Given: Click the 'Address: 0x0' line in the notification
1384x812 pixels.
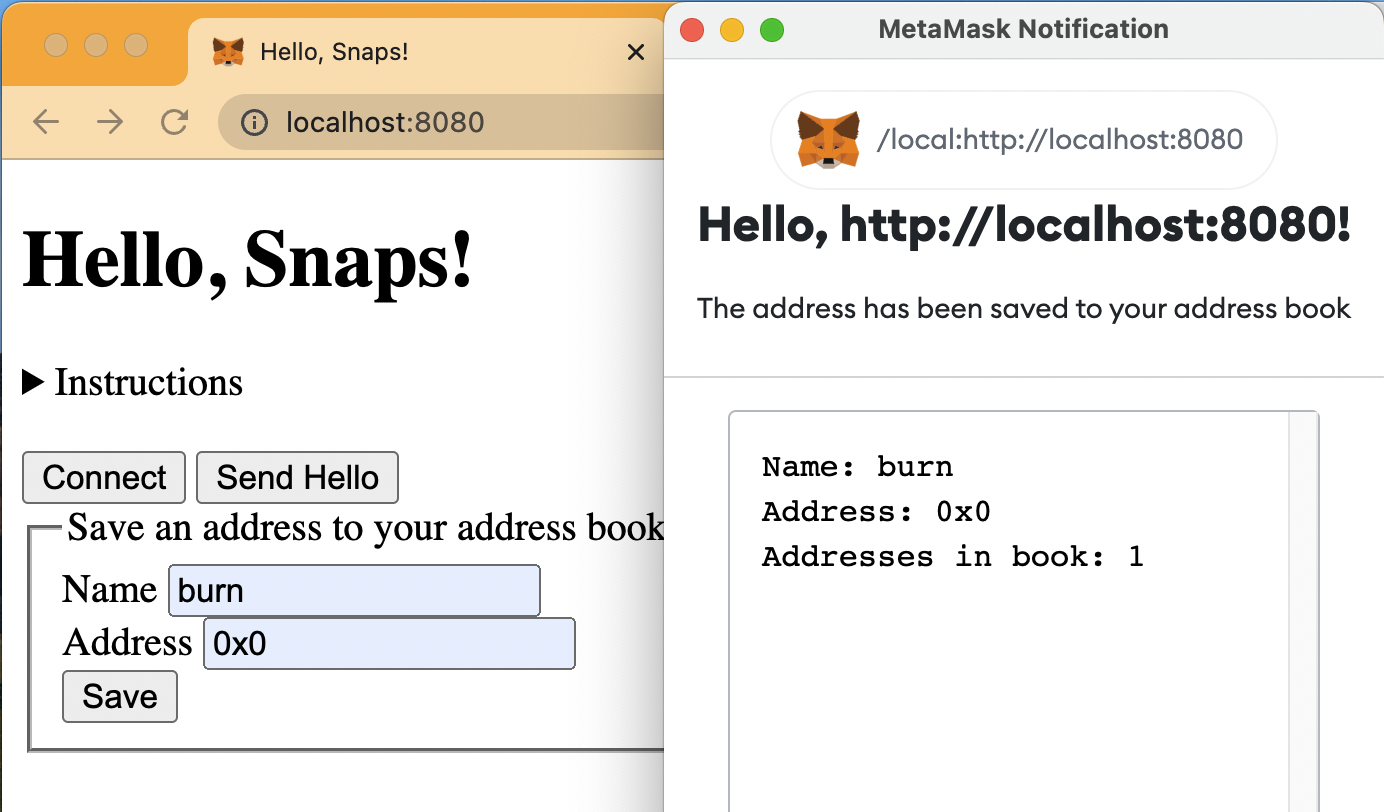Looking at the screenshot, I should tap(876, 512).
